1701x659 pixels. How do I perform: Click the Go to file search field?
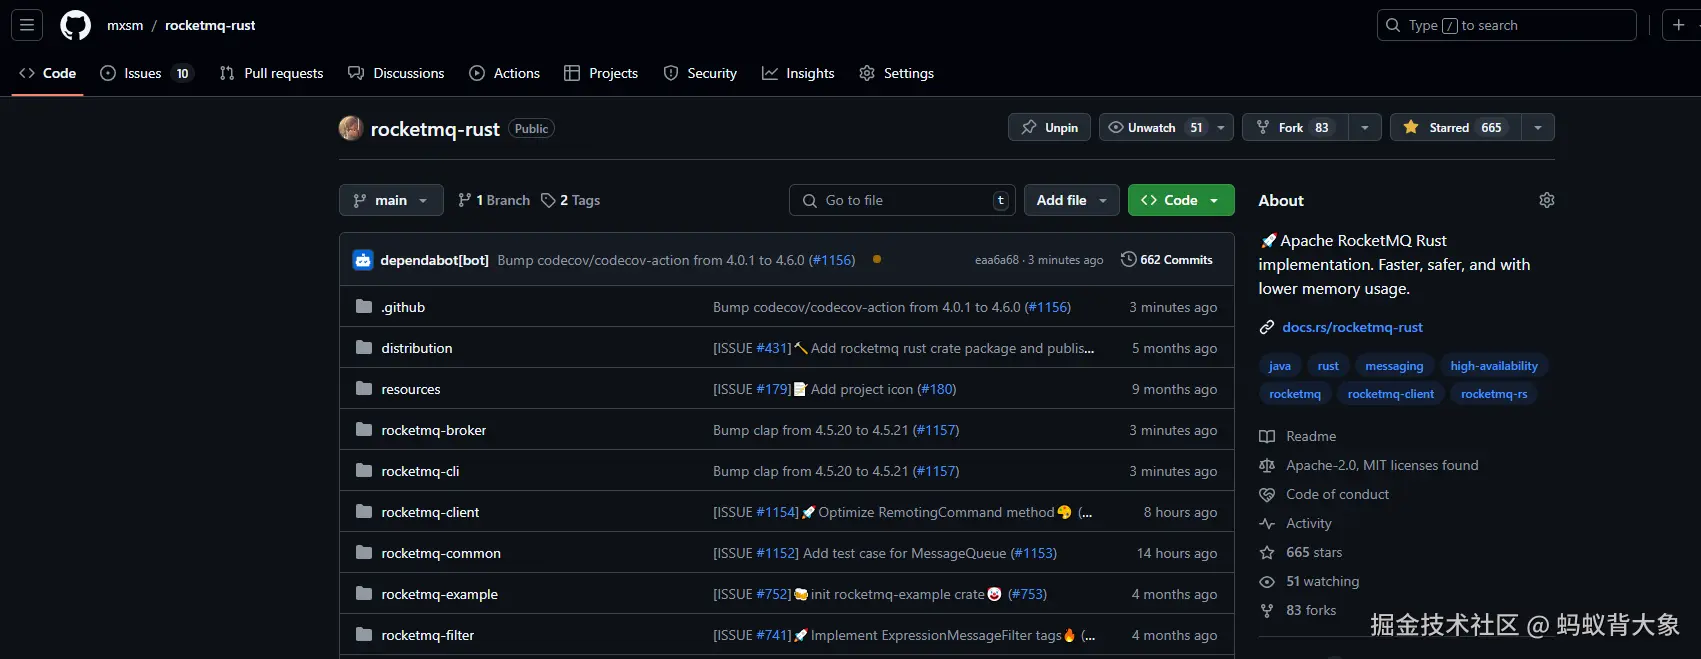click(x=900, y=200)
